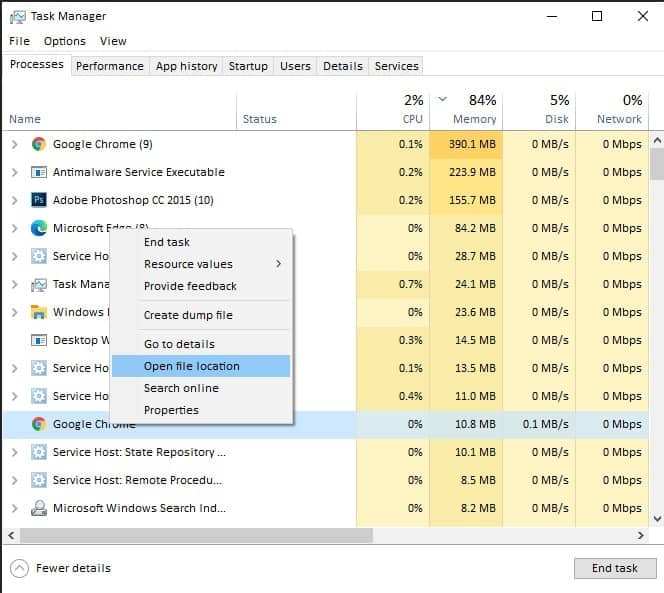Switch to the Details tab
The image size is (664, 593).
343,66
